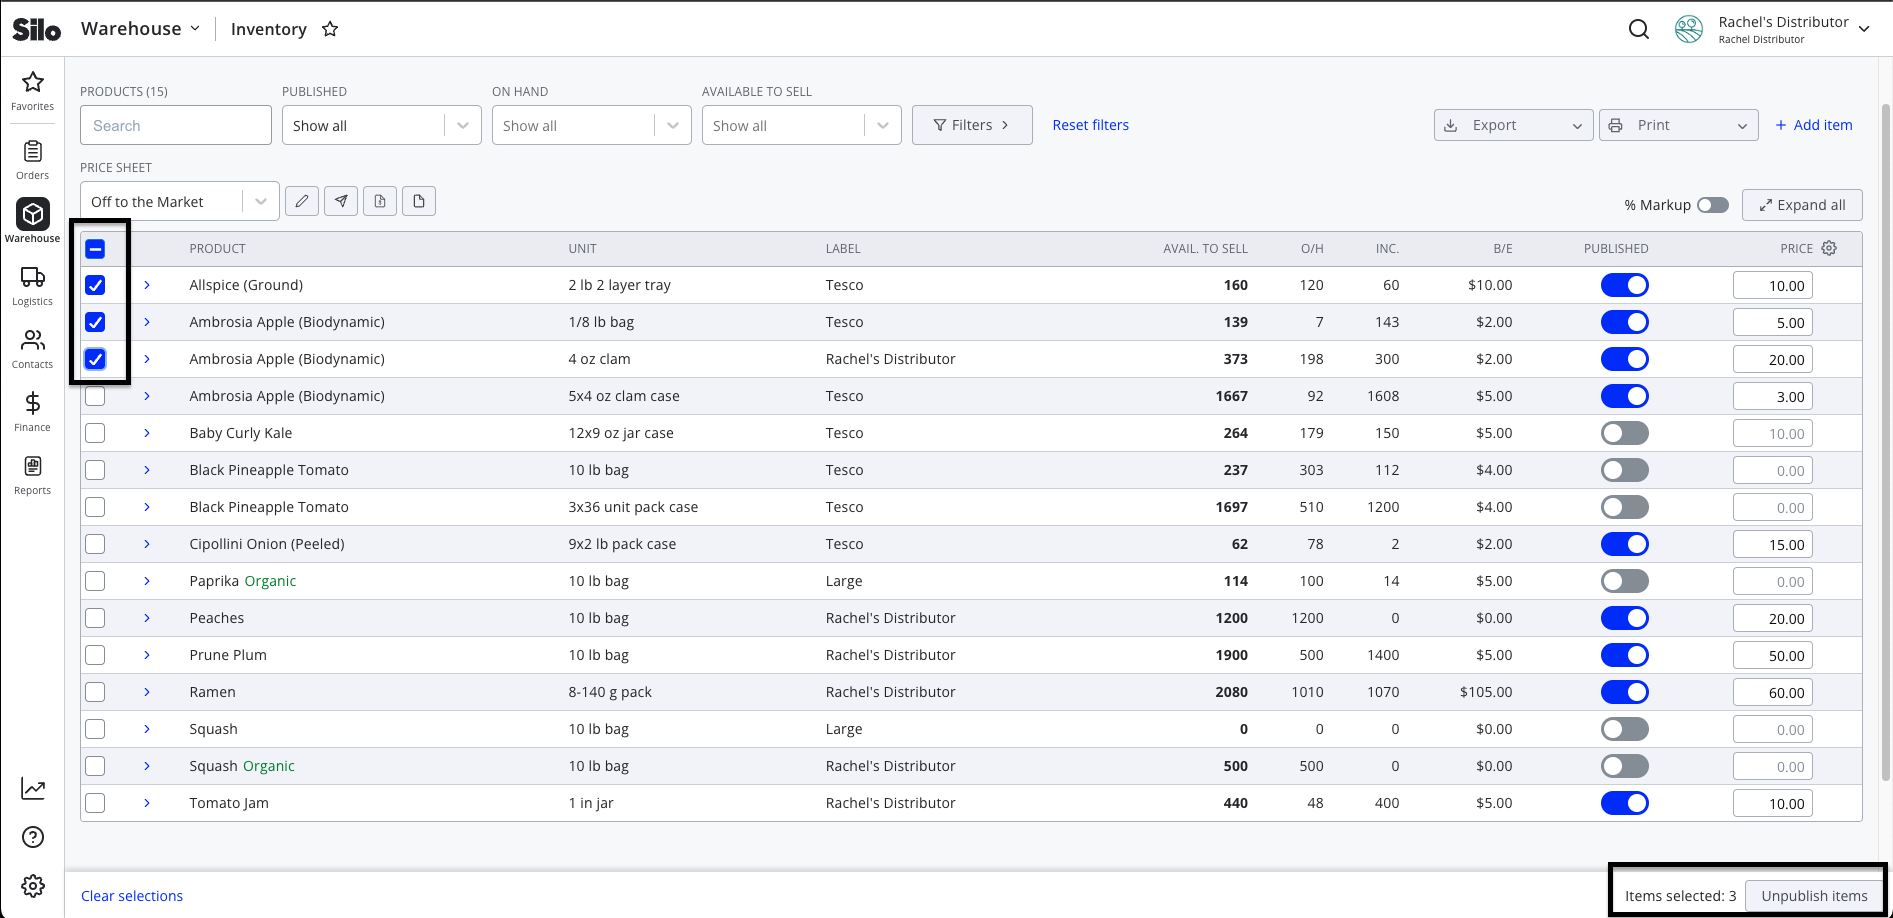Screen dimensions: 1893x918
Task: Go to the Finance dollar icon
Action: point(32,403)
